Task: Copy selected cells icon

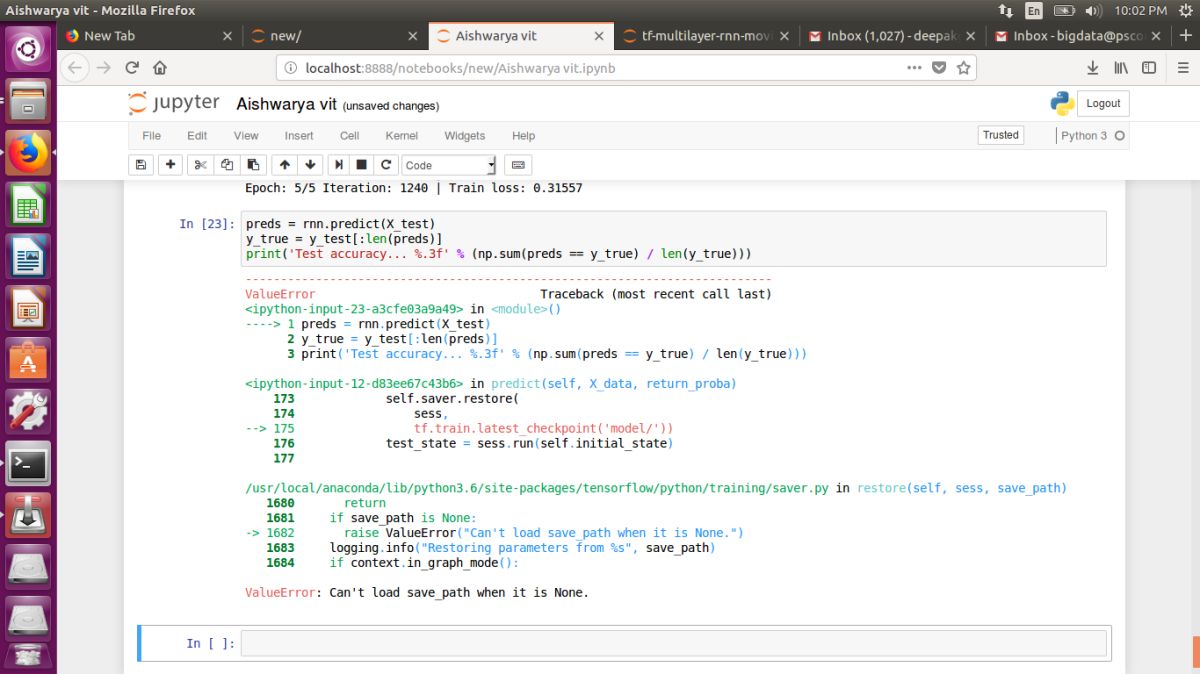Action: (x=227, y=165)
